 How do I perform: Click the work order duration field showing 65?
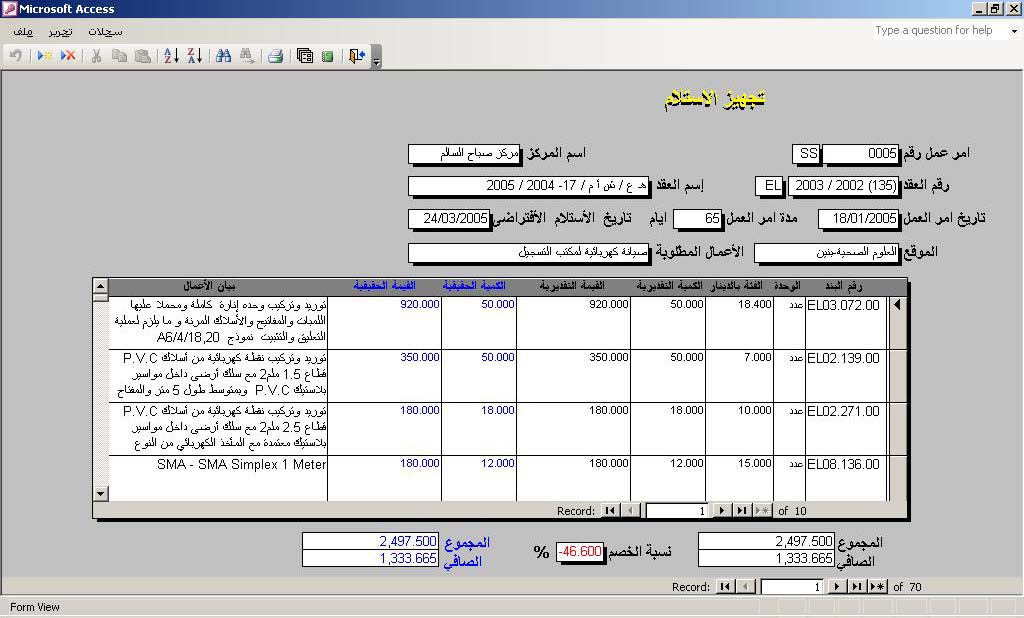tap(698, 219)
